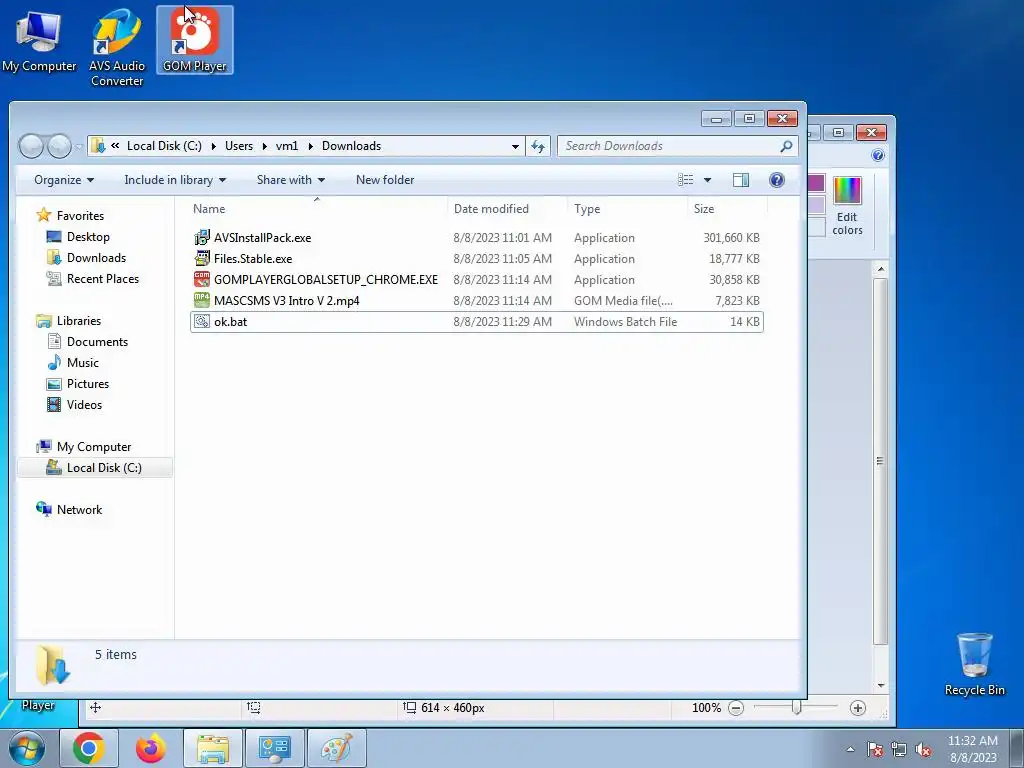Click Users in the address breadcrumb

(x=239, y=146)
